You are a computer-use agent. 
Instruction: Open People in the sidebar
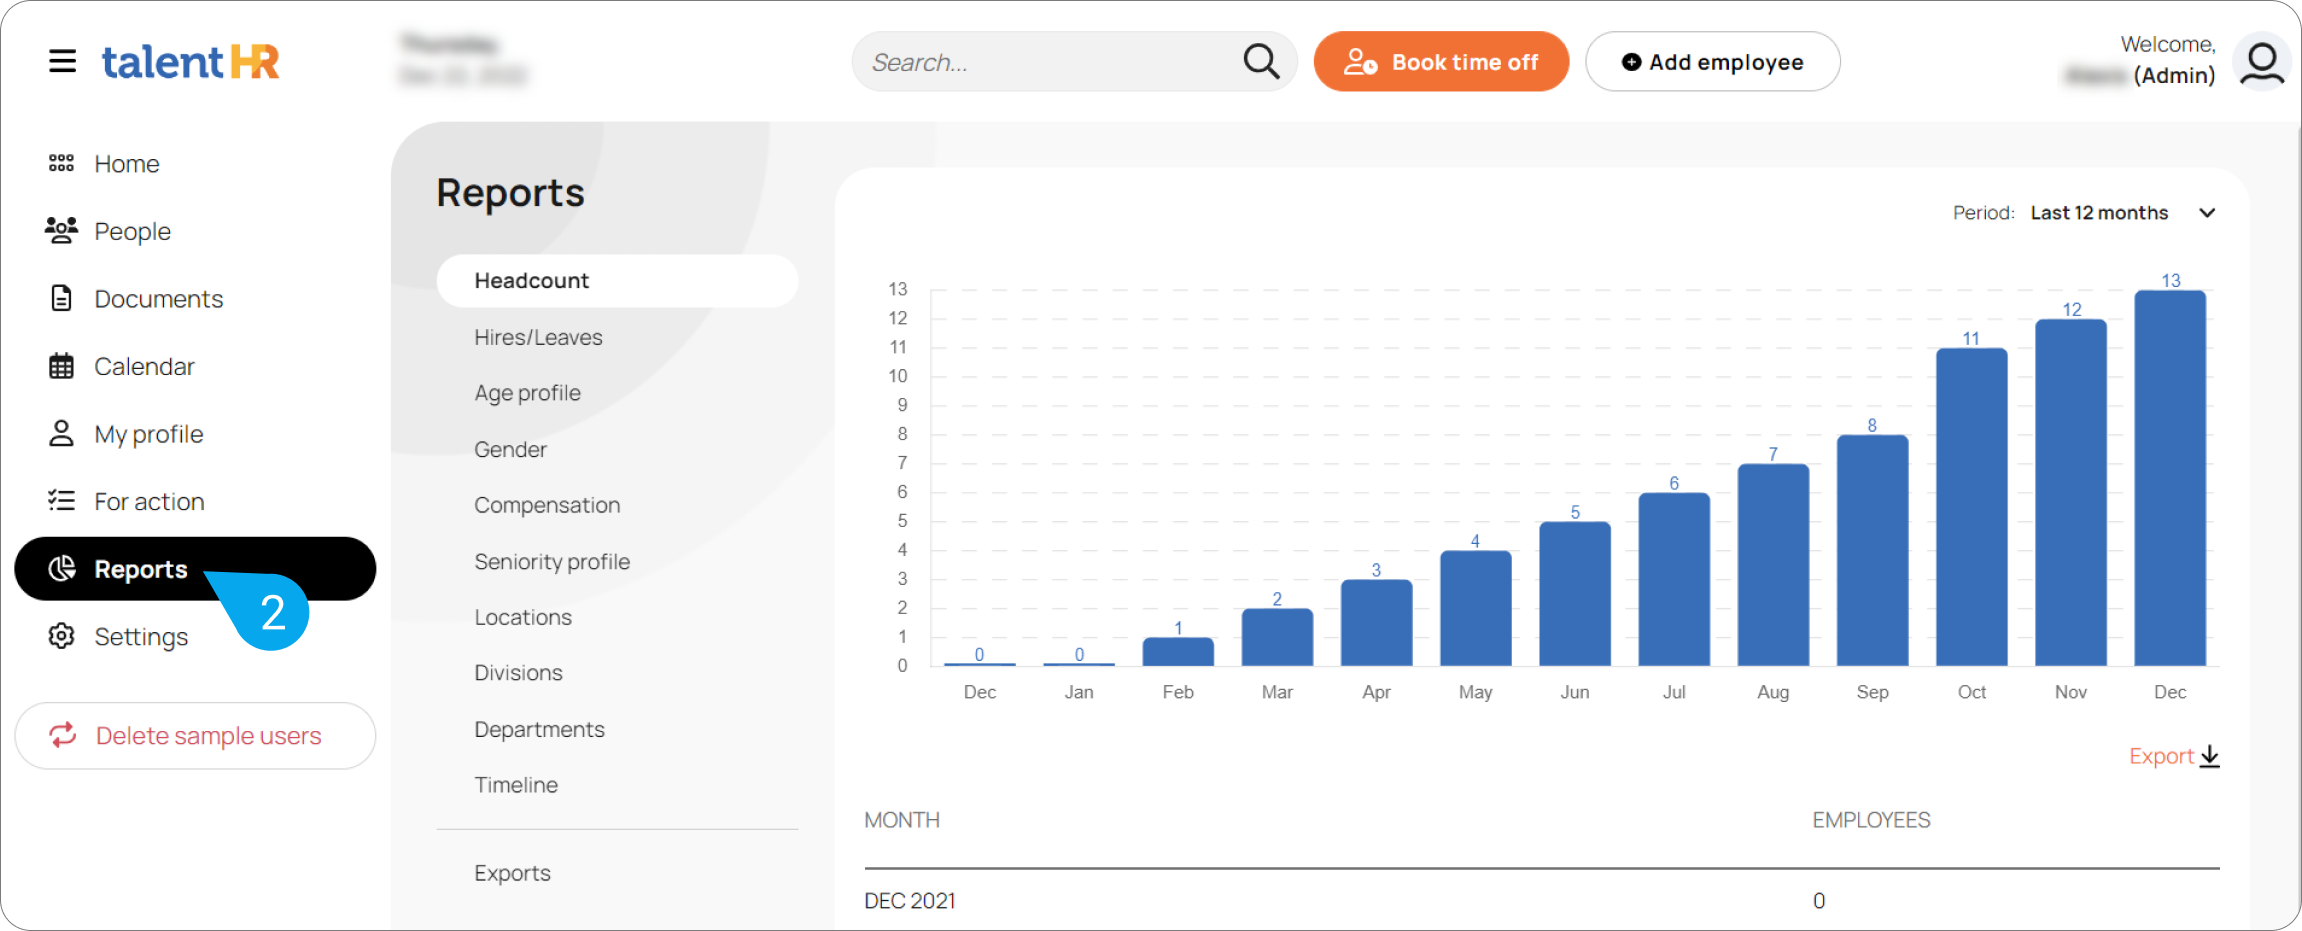coord(132,231)
